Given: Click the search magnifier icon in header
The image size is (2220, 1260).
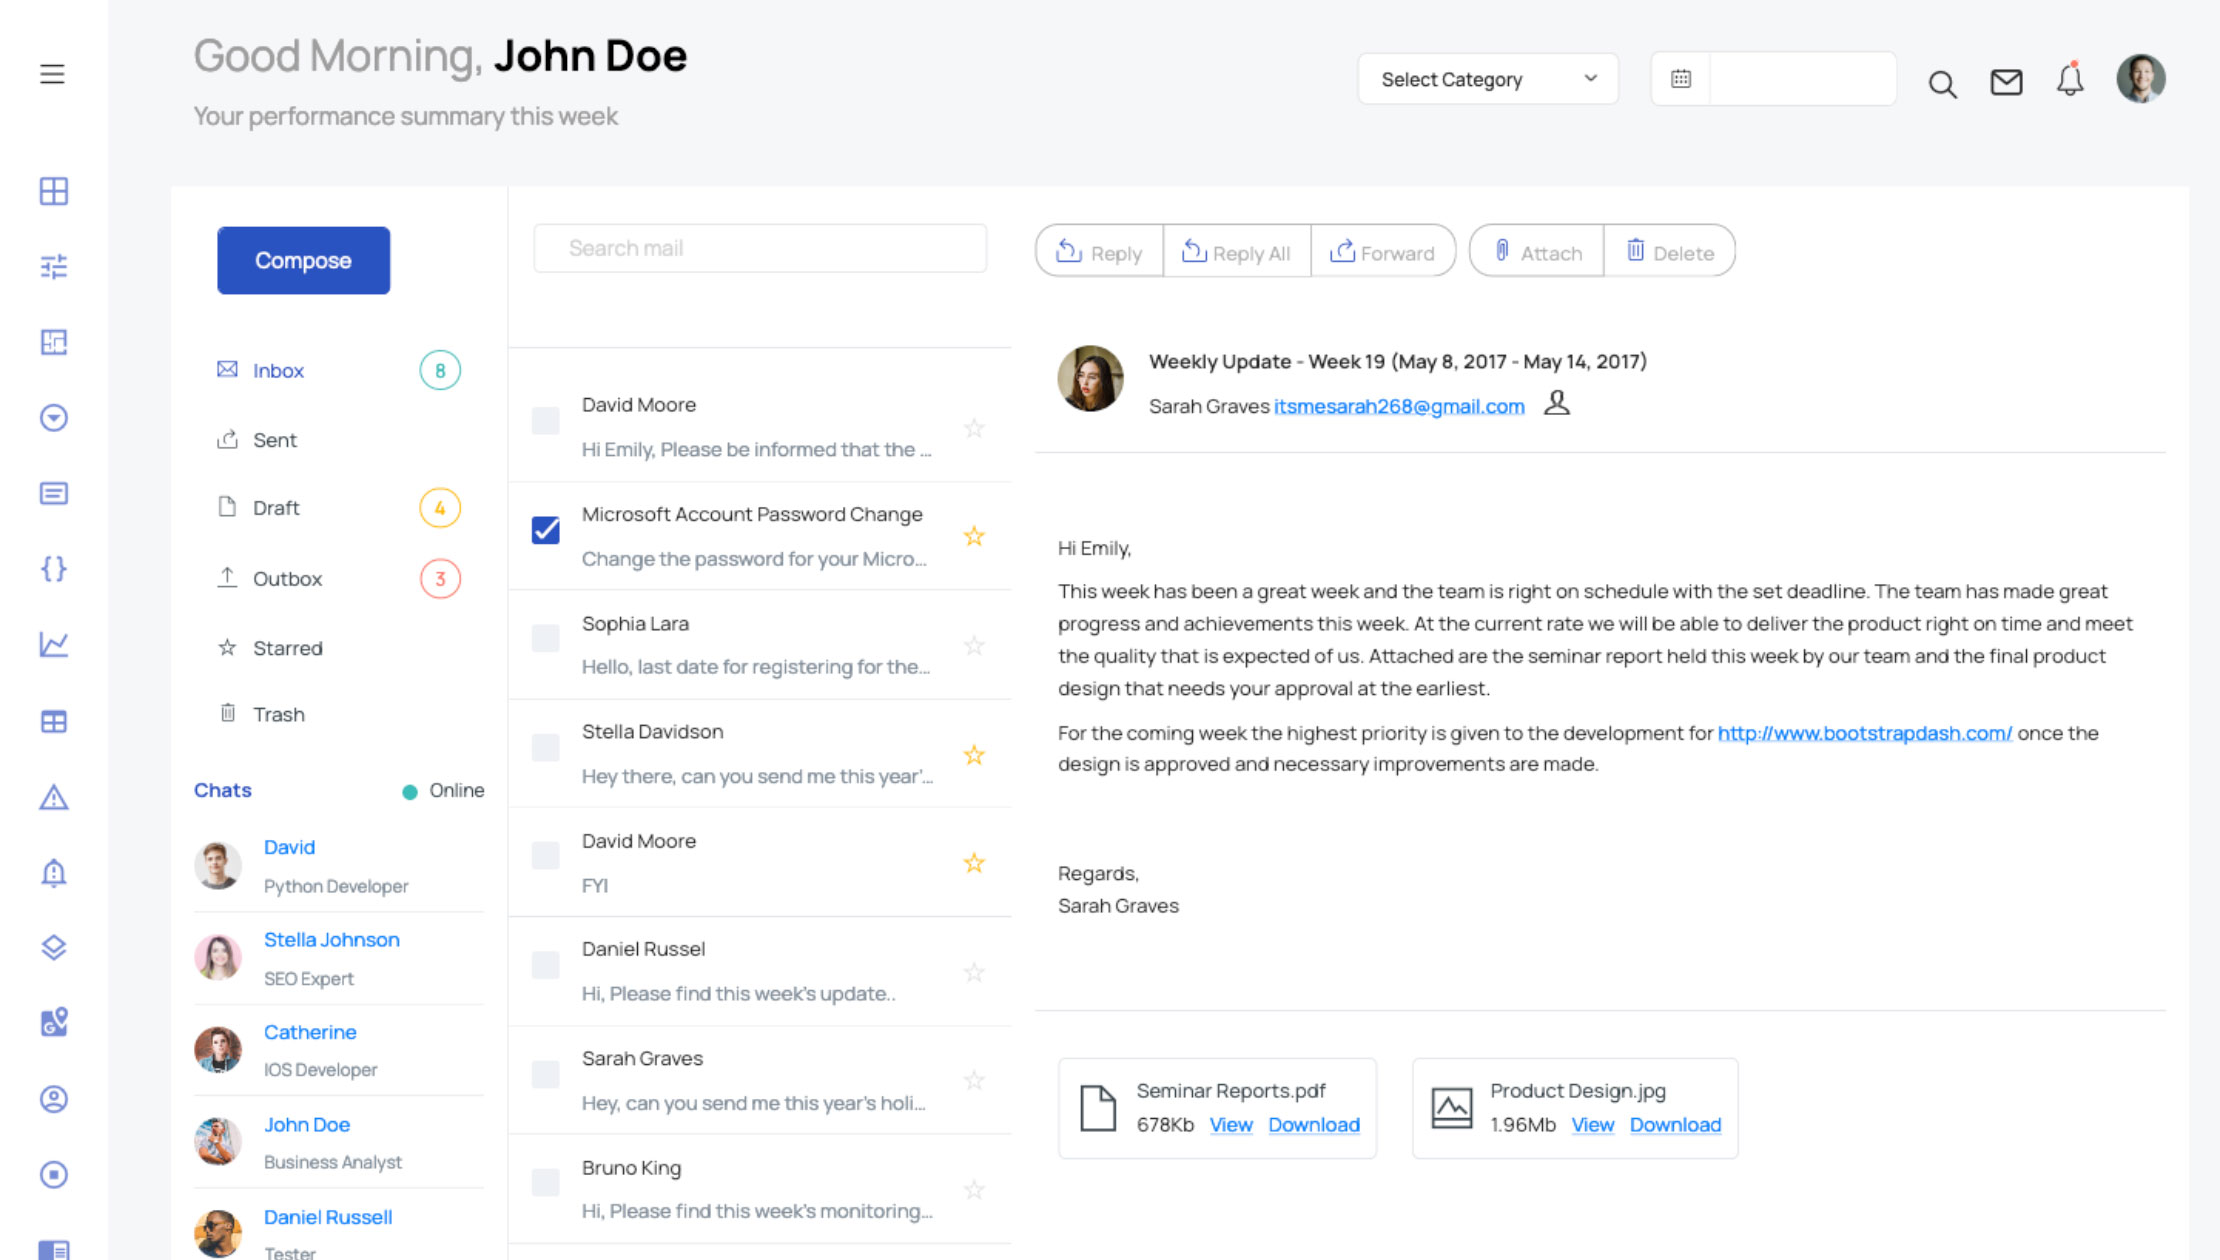Looking at the screenshot, I should pos(1942,84).
